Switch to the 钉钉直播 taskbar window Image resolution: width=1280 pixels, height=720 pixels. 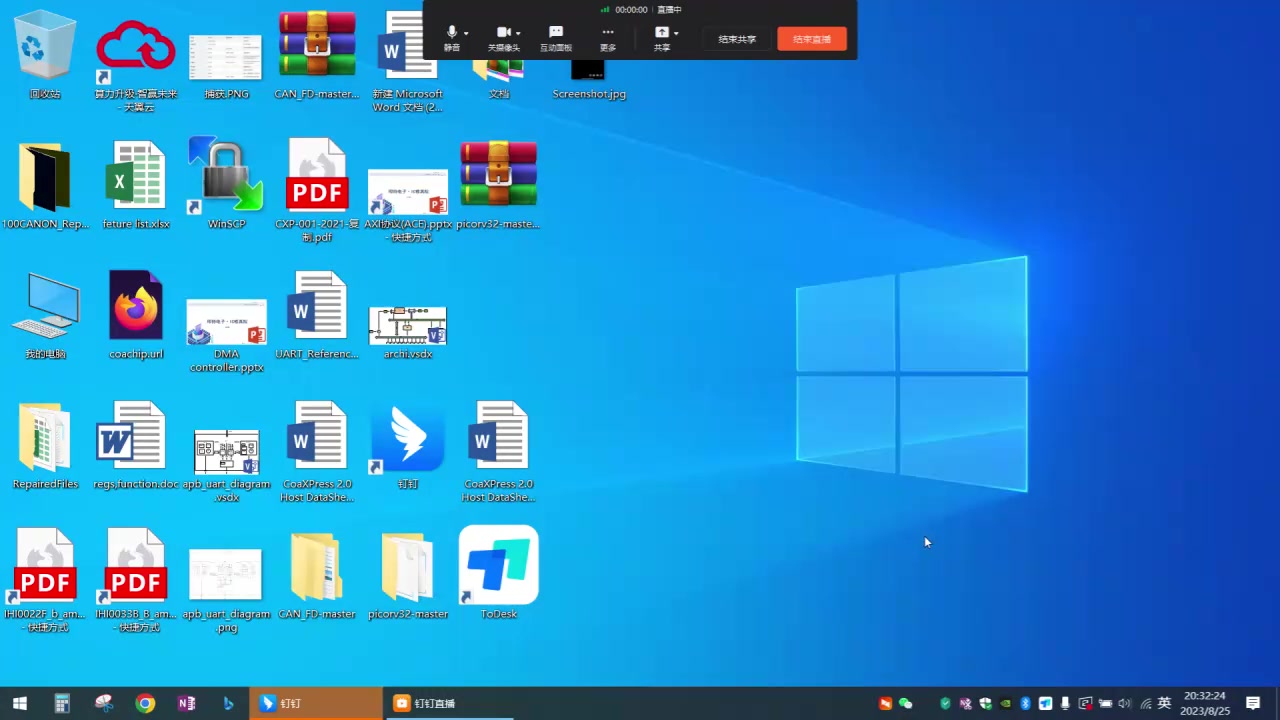448,703
